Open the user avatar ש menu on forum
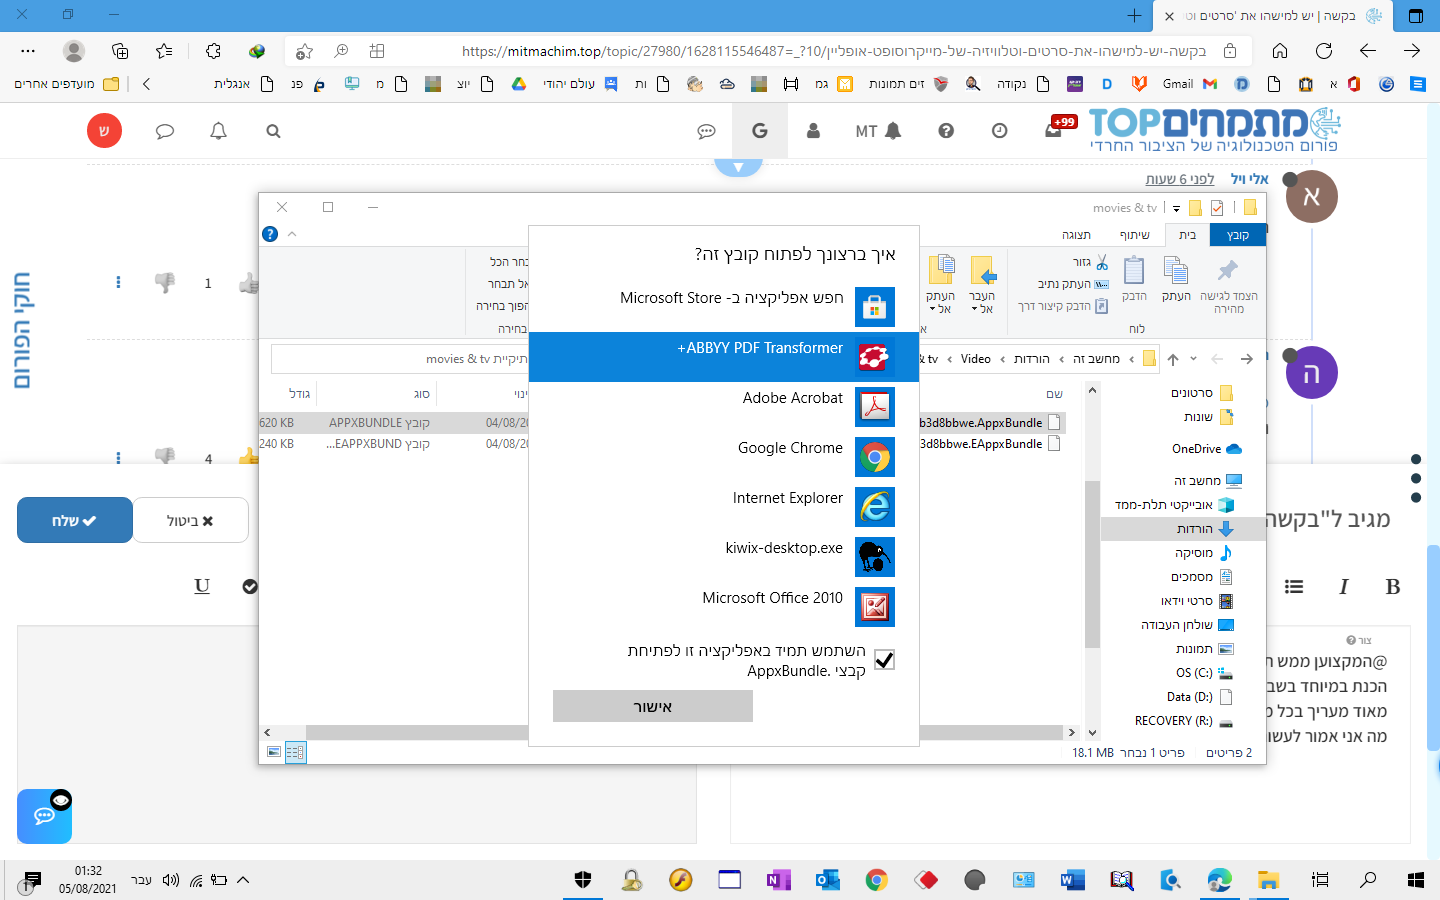 (104, 131)
